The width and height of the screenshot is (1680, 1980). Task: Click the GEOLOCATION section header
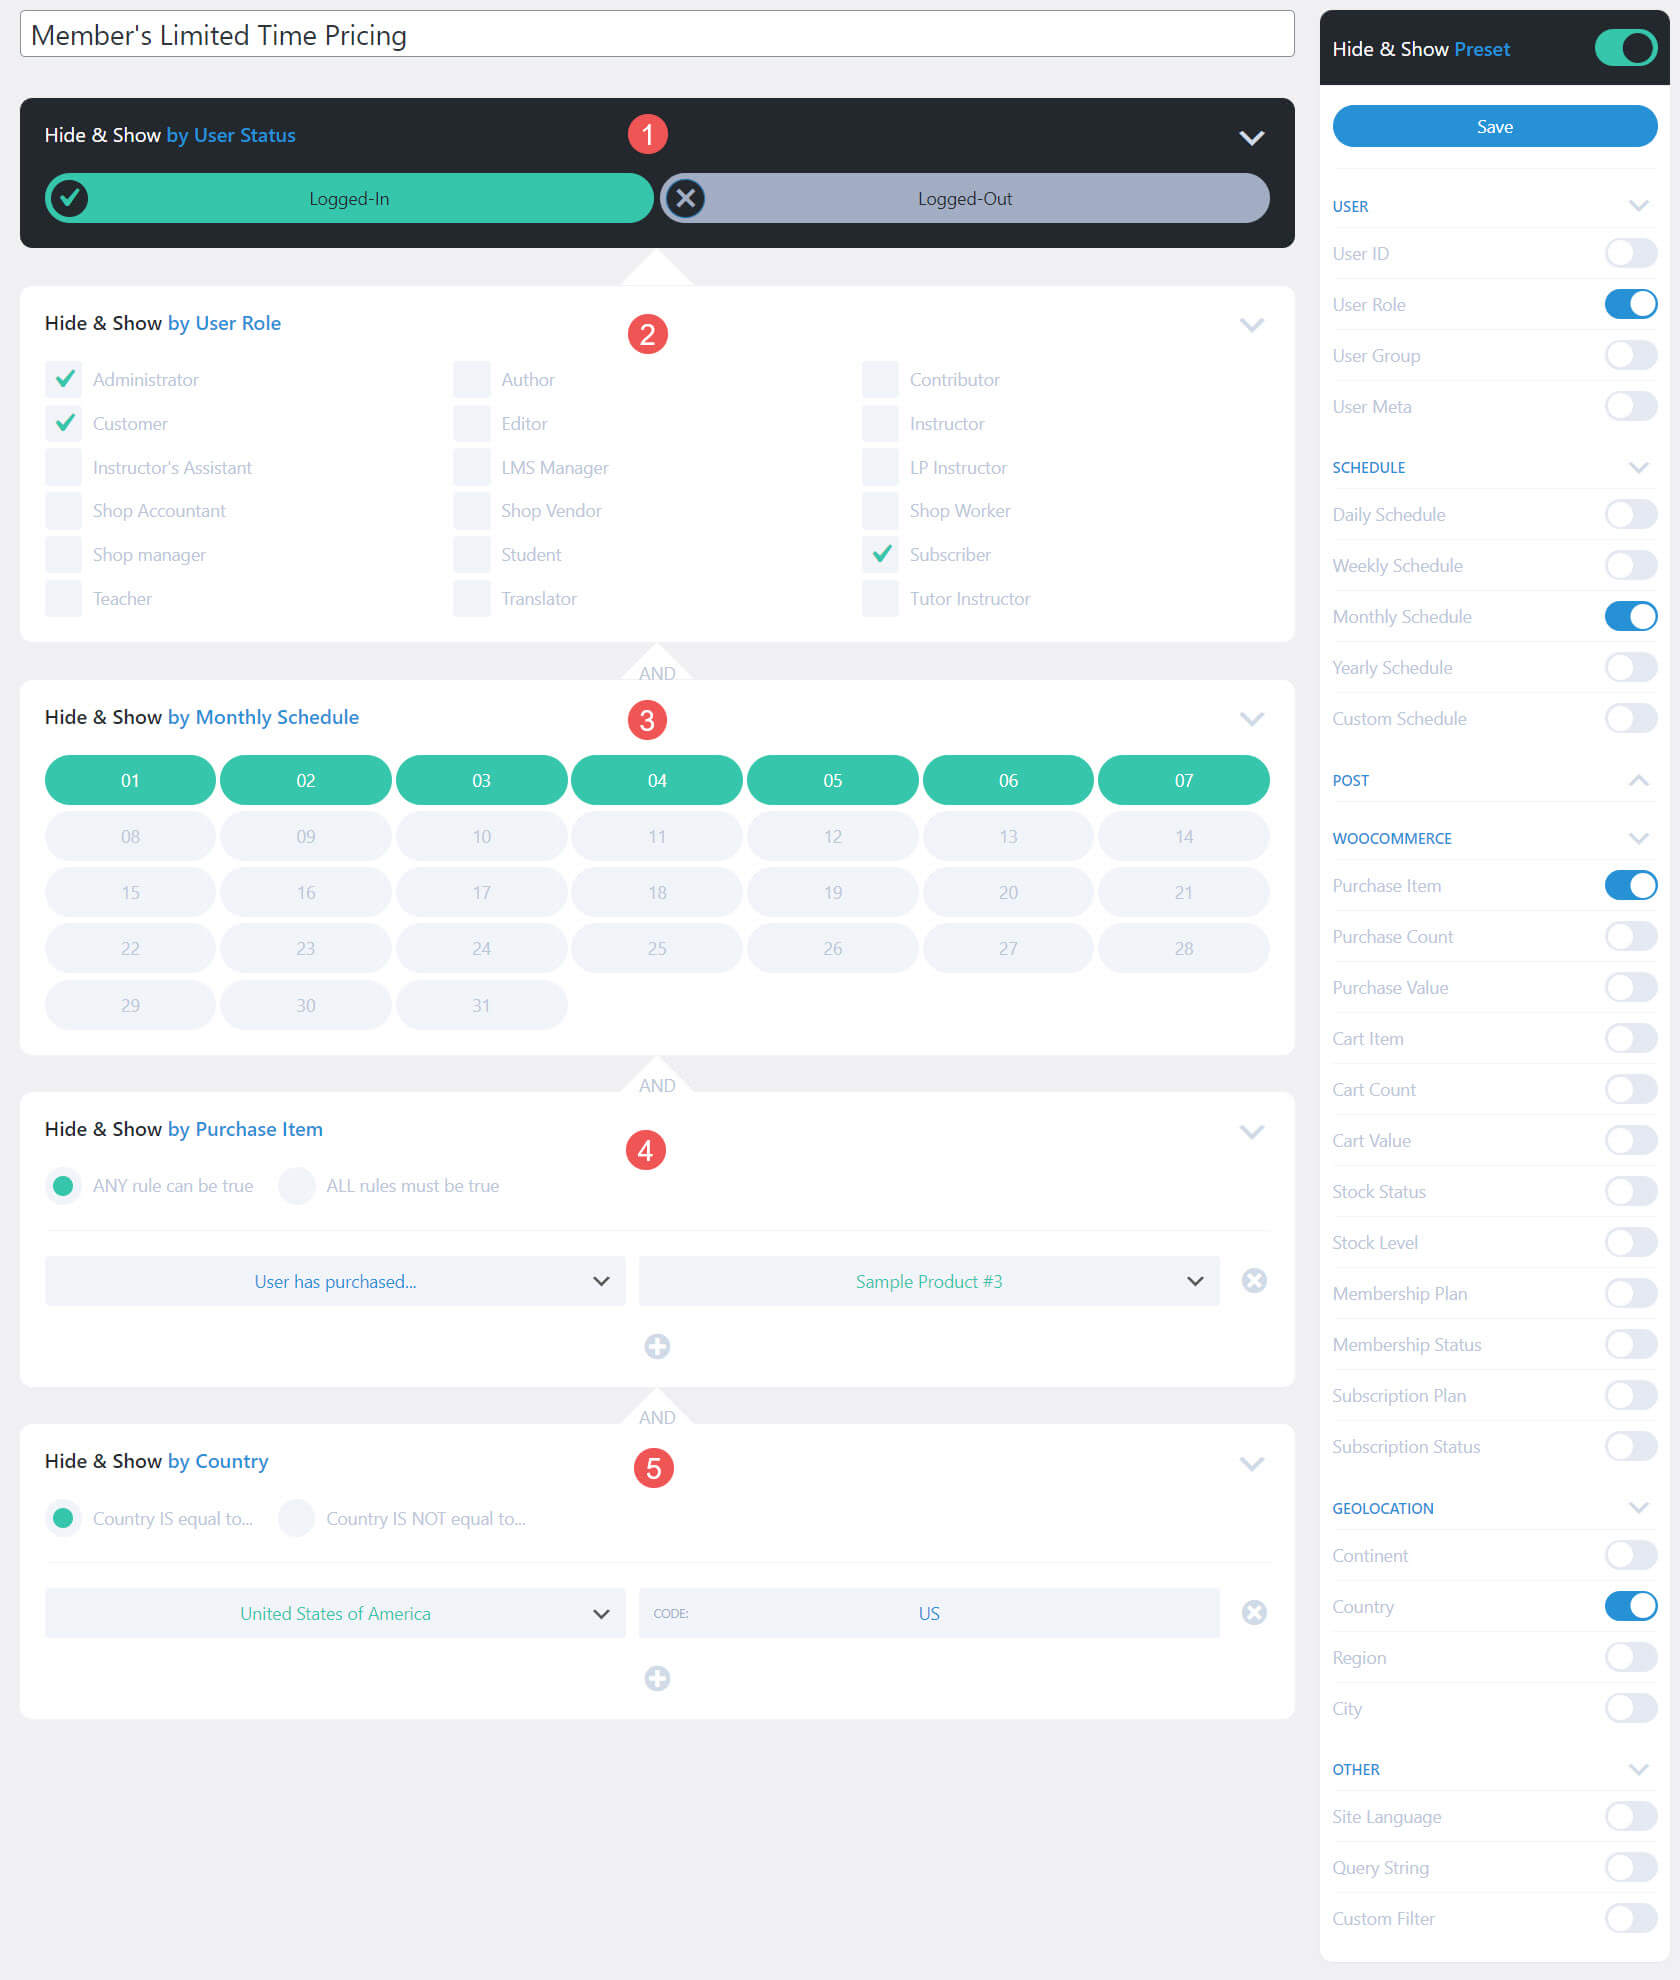click(1383, 1508)
